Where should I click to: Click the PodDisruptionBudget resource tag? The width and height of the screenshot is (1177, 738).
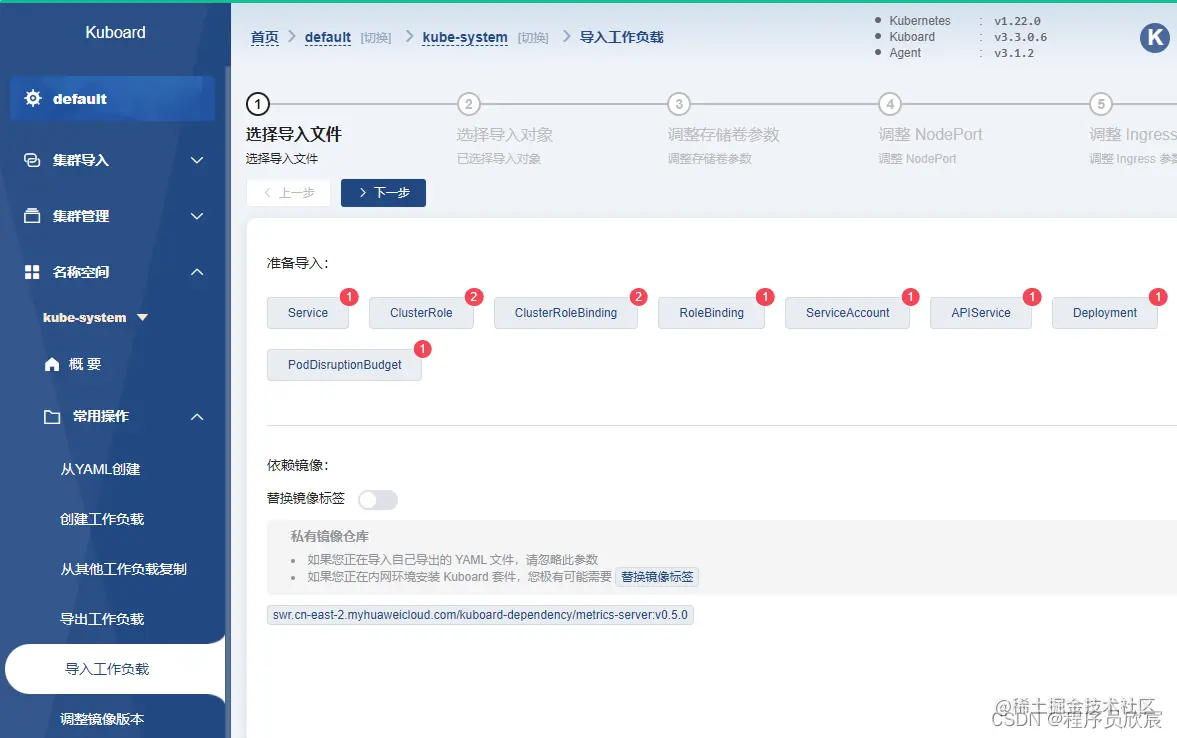click(345, 365)
